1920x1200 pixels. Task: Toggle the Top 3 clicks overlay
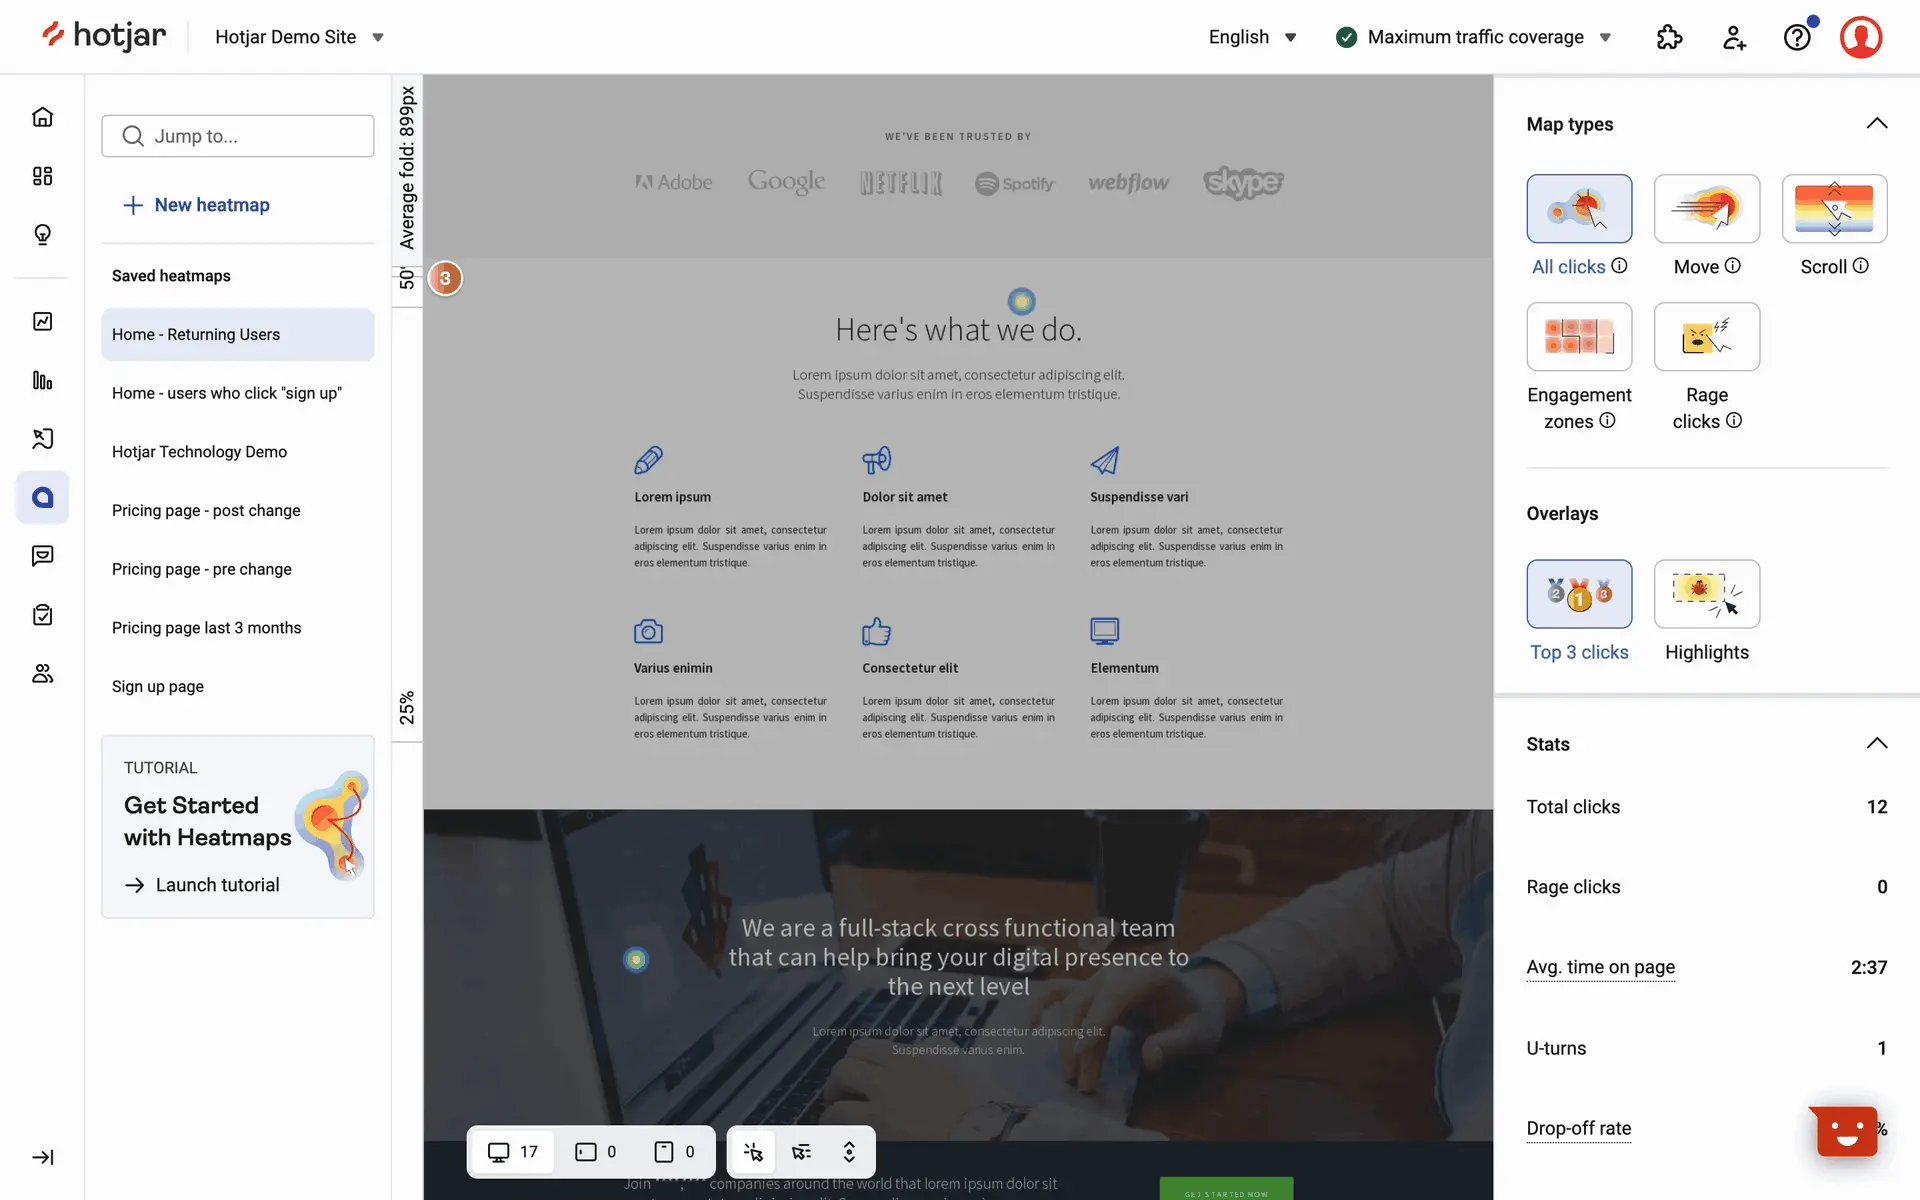tap(1579, 594)
